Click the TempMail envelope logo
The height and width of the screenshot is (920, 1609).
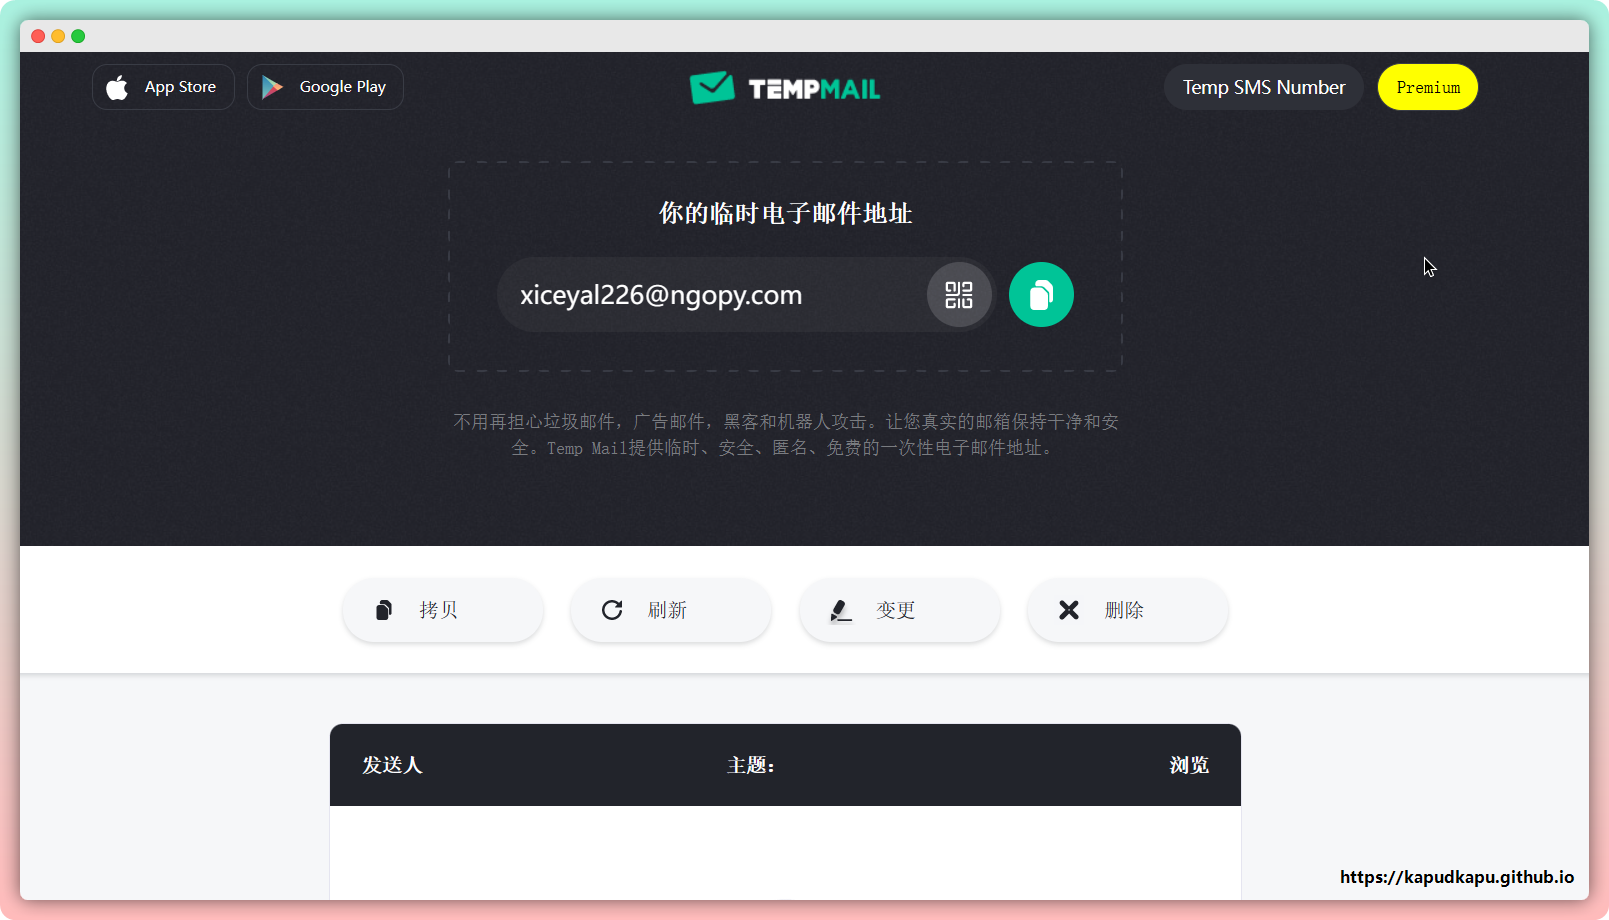(712, 88)
